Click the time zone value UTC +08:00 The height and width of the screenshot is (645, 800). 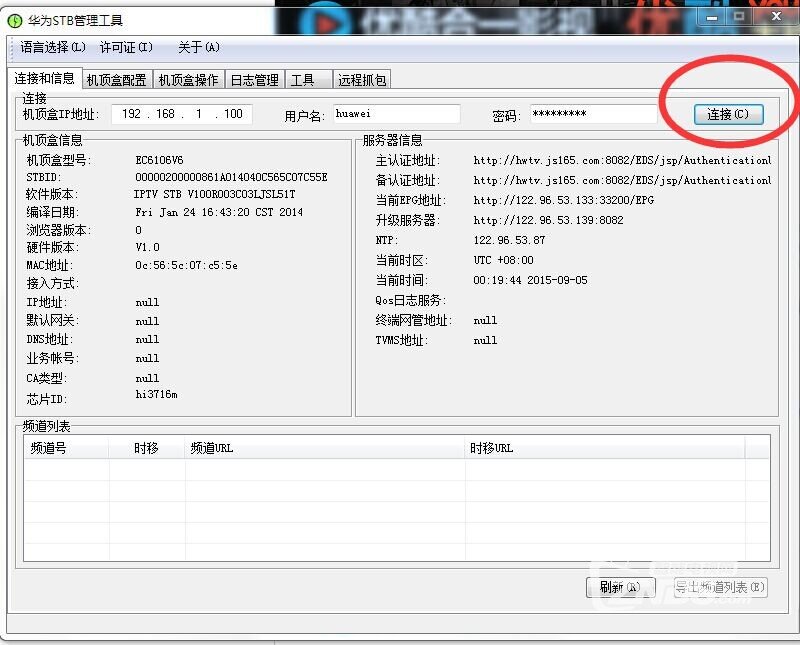tap(503, 260)
